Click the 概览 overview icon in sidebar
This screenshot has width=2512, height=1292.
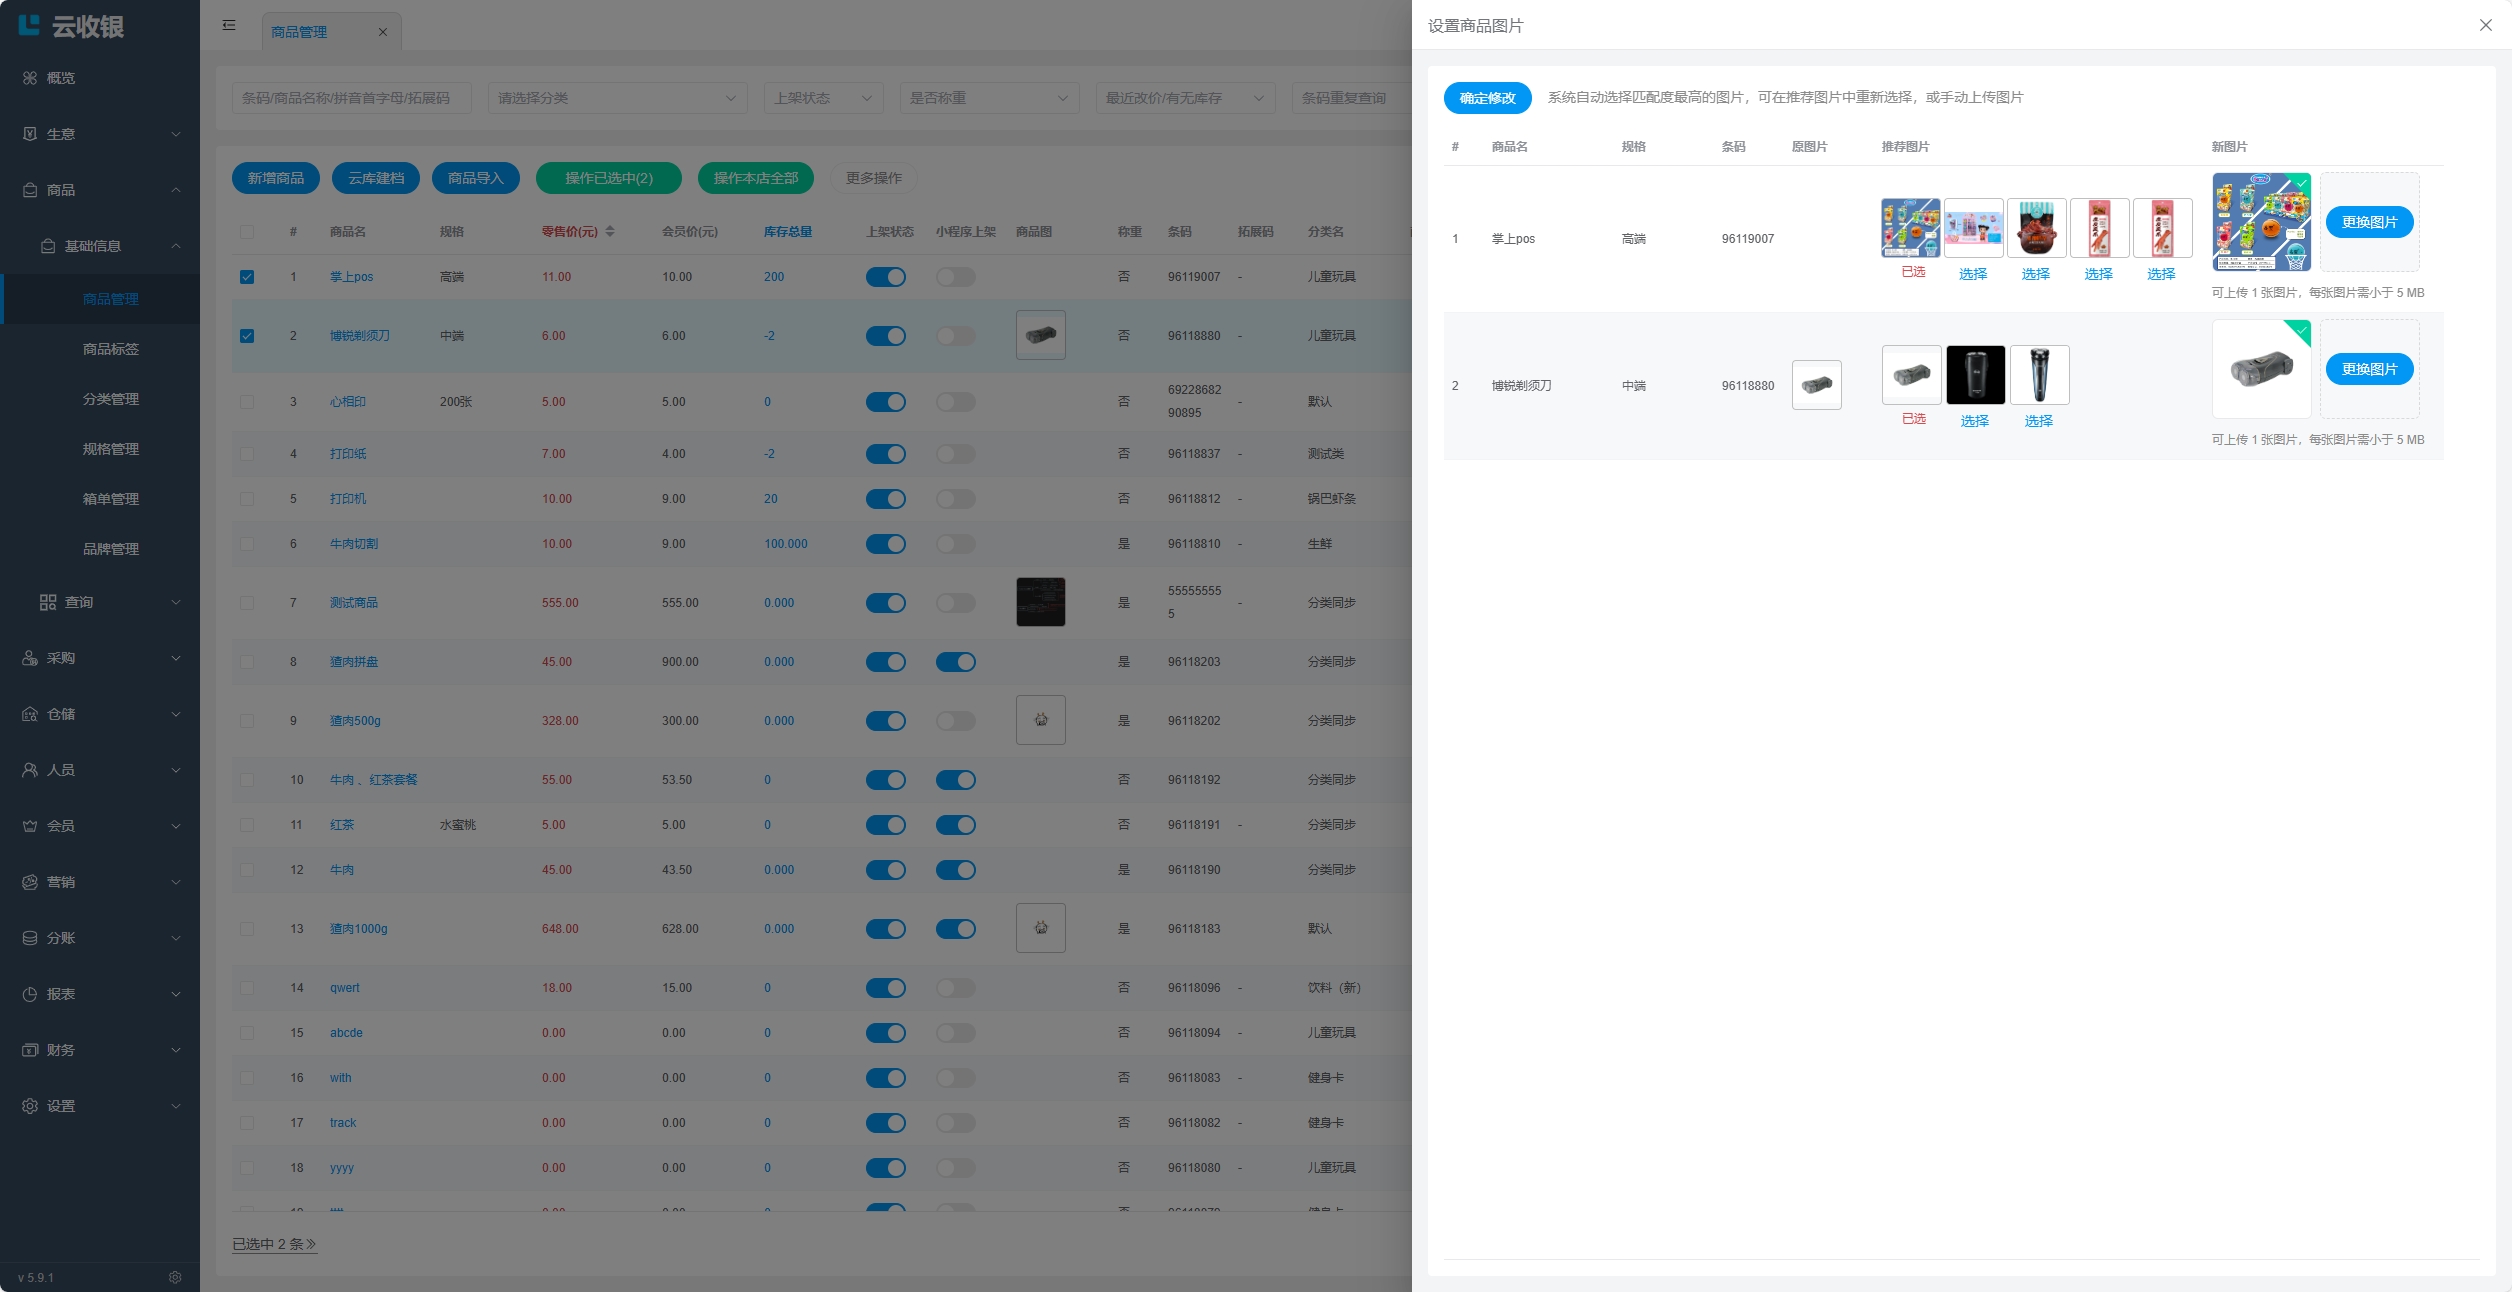30,78
